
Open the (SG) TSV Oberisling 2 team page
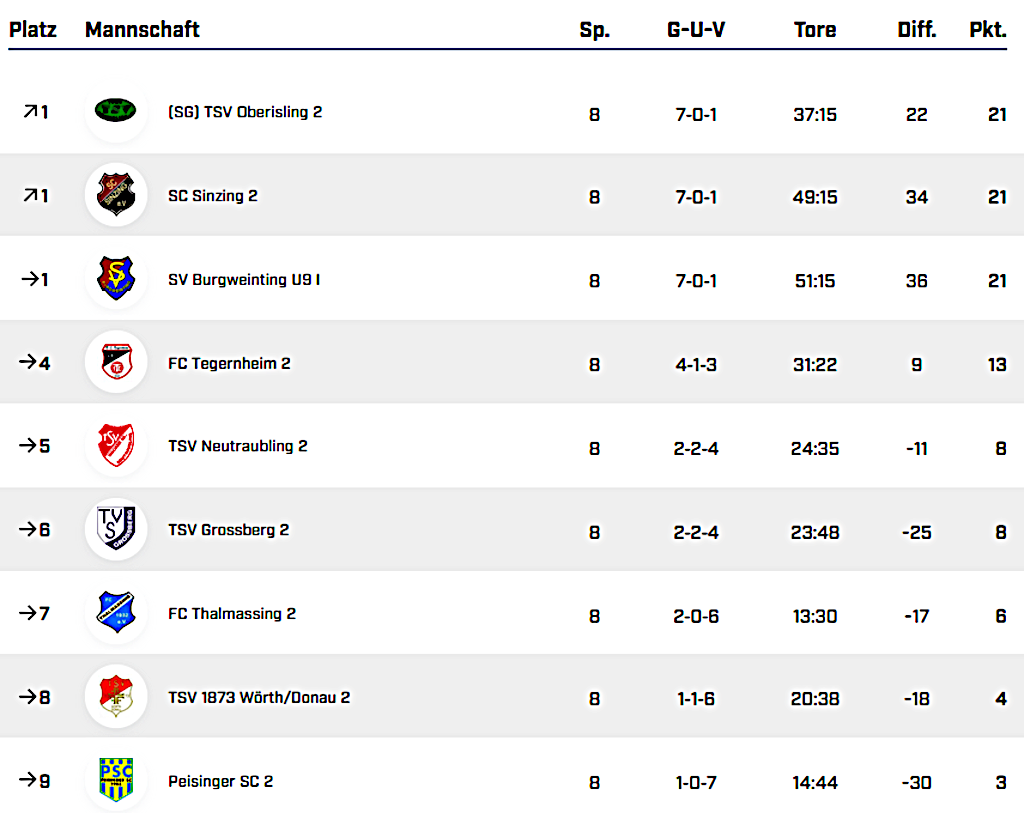tap(245, 112)
